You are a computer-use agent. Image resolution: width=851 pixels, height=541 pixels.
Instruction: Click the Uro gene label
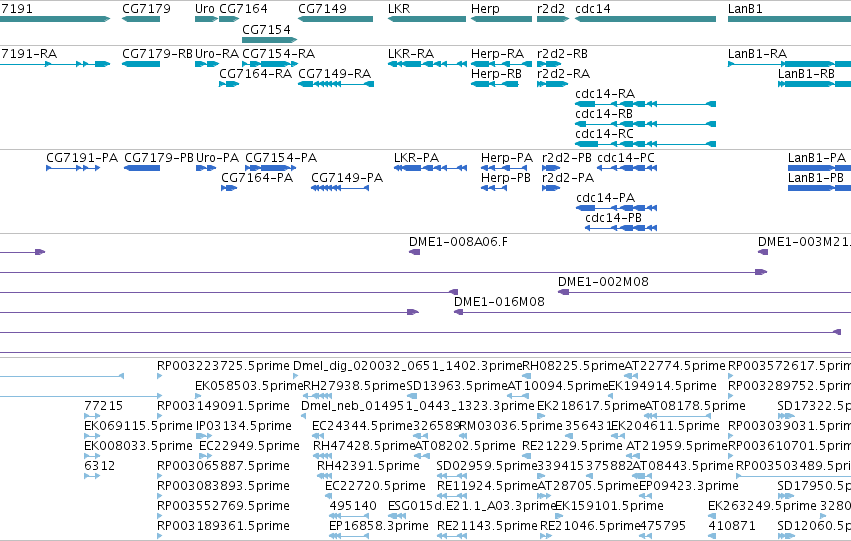[x=205, y=9]
